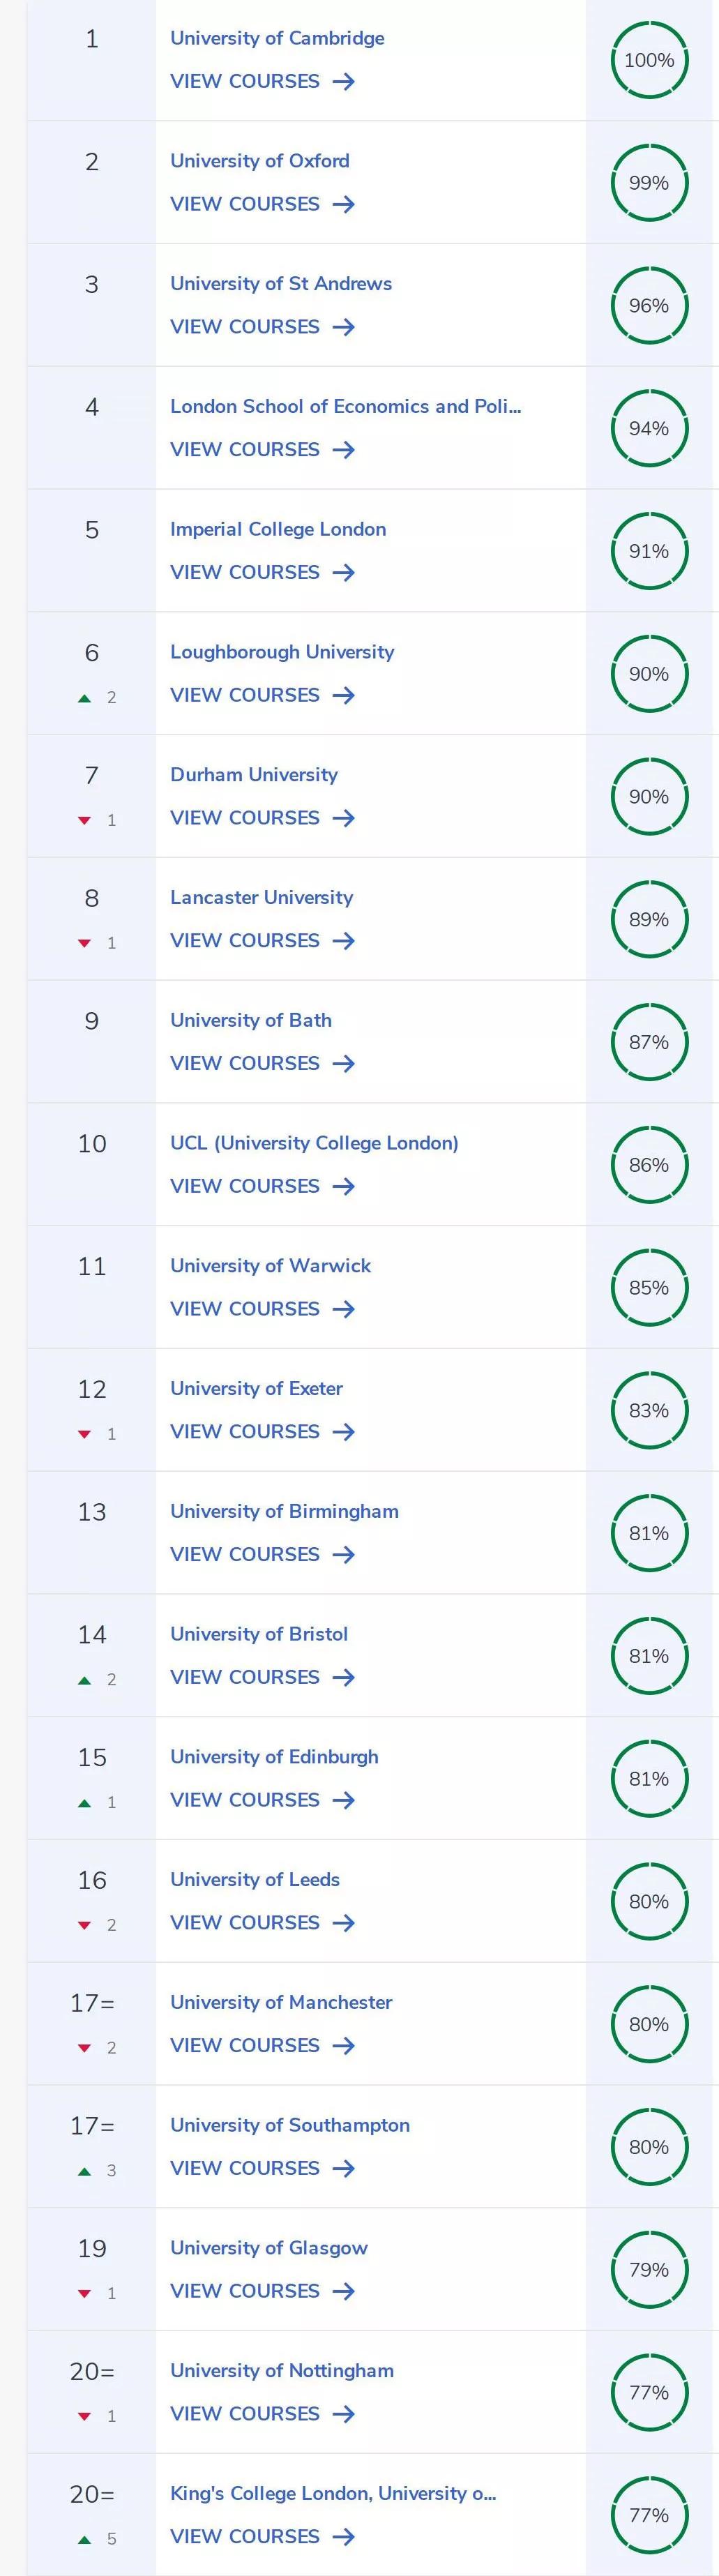Click the 81% score circle for Birmingham
The width and height of the screenshot is (719, 2576).
649,1533
